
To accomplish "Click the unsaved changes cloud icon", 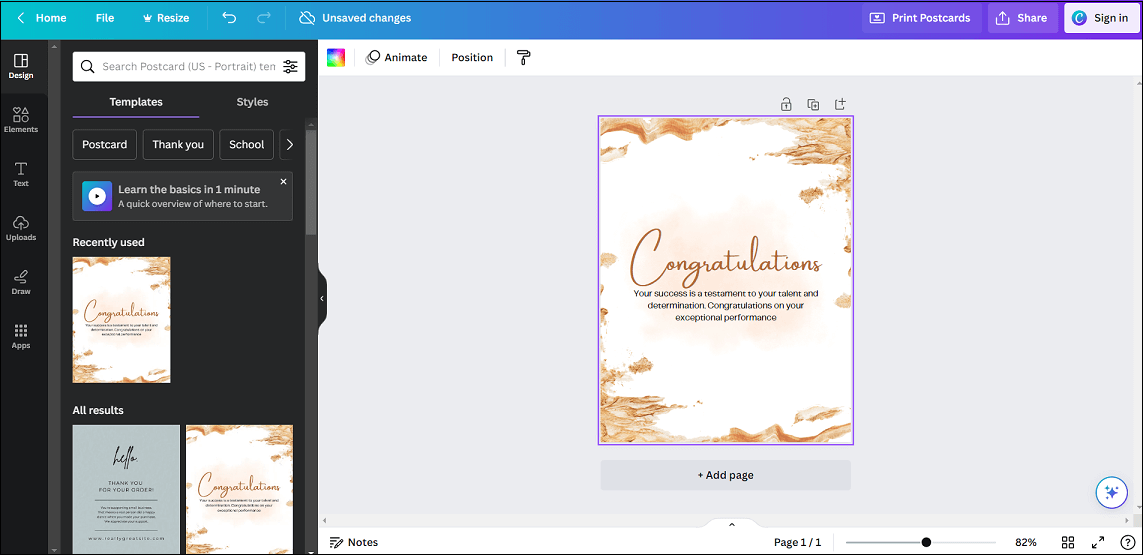I will [x=307, y=18].
